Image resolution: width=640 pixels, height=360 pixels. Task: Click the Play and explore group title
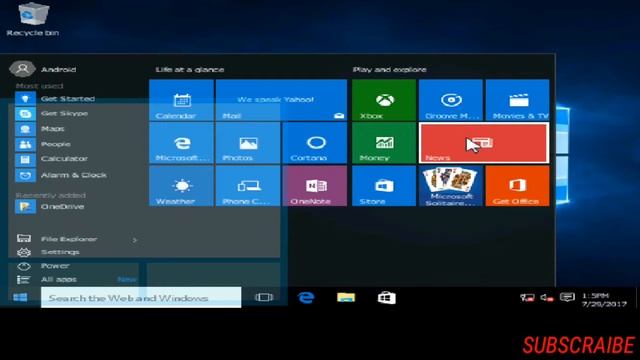point(389,69)
